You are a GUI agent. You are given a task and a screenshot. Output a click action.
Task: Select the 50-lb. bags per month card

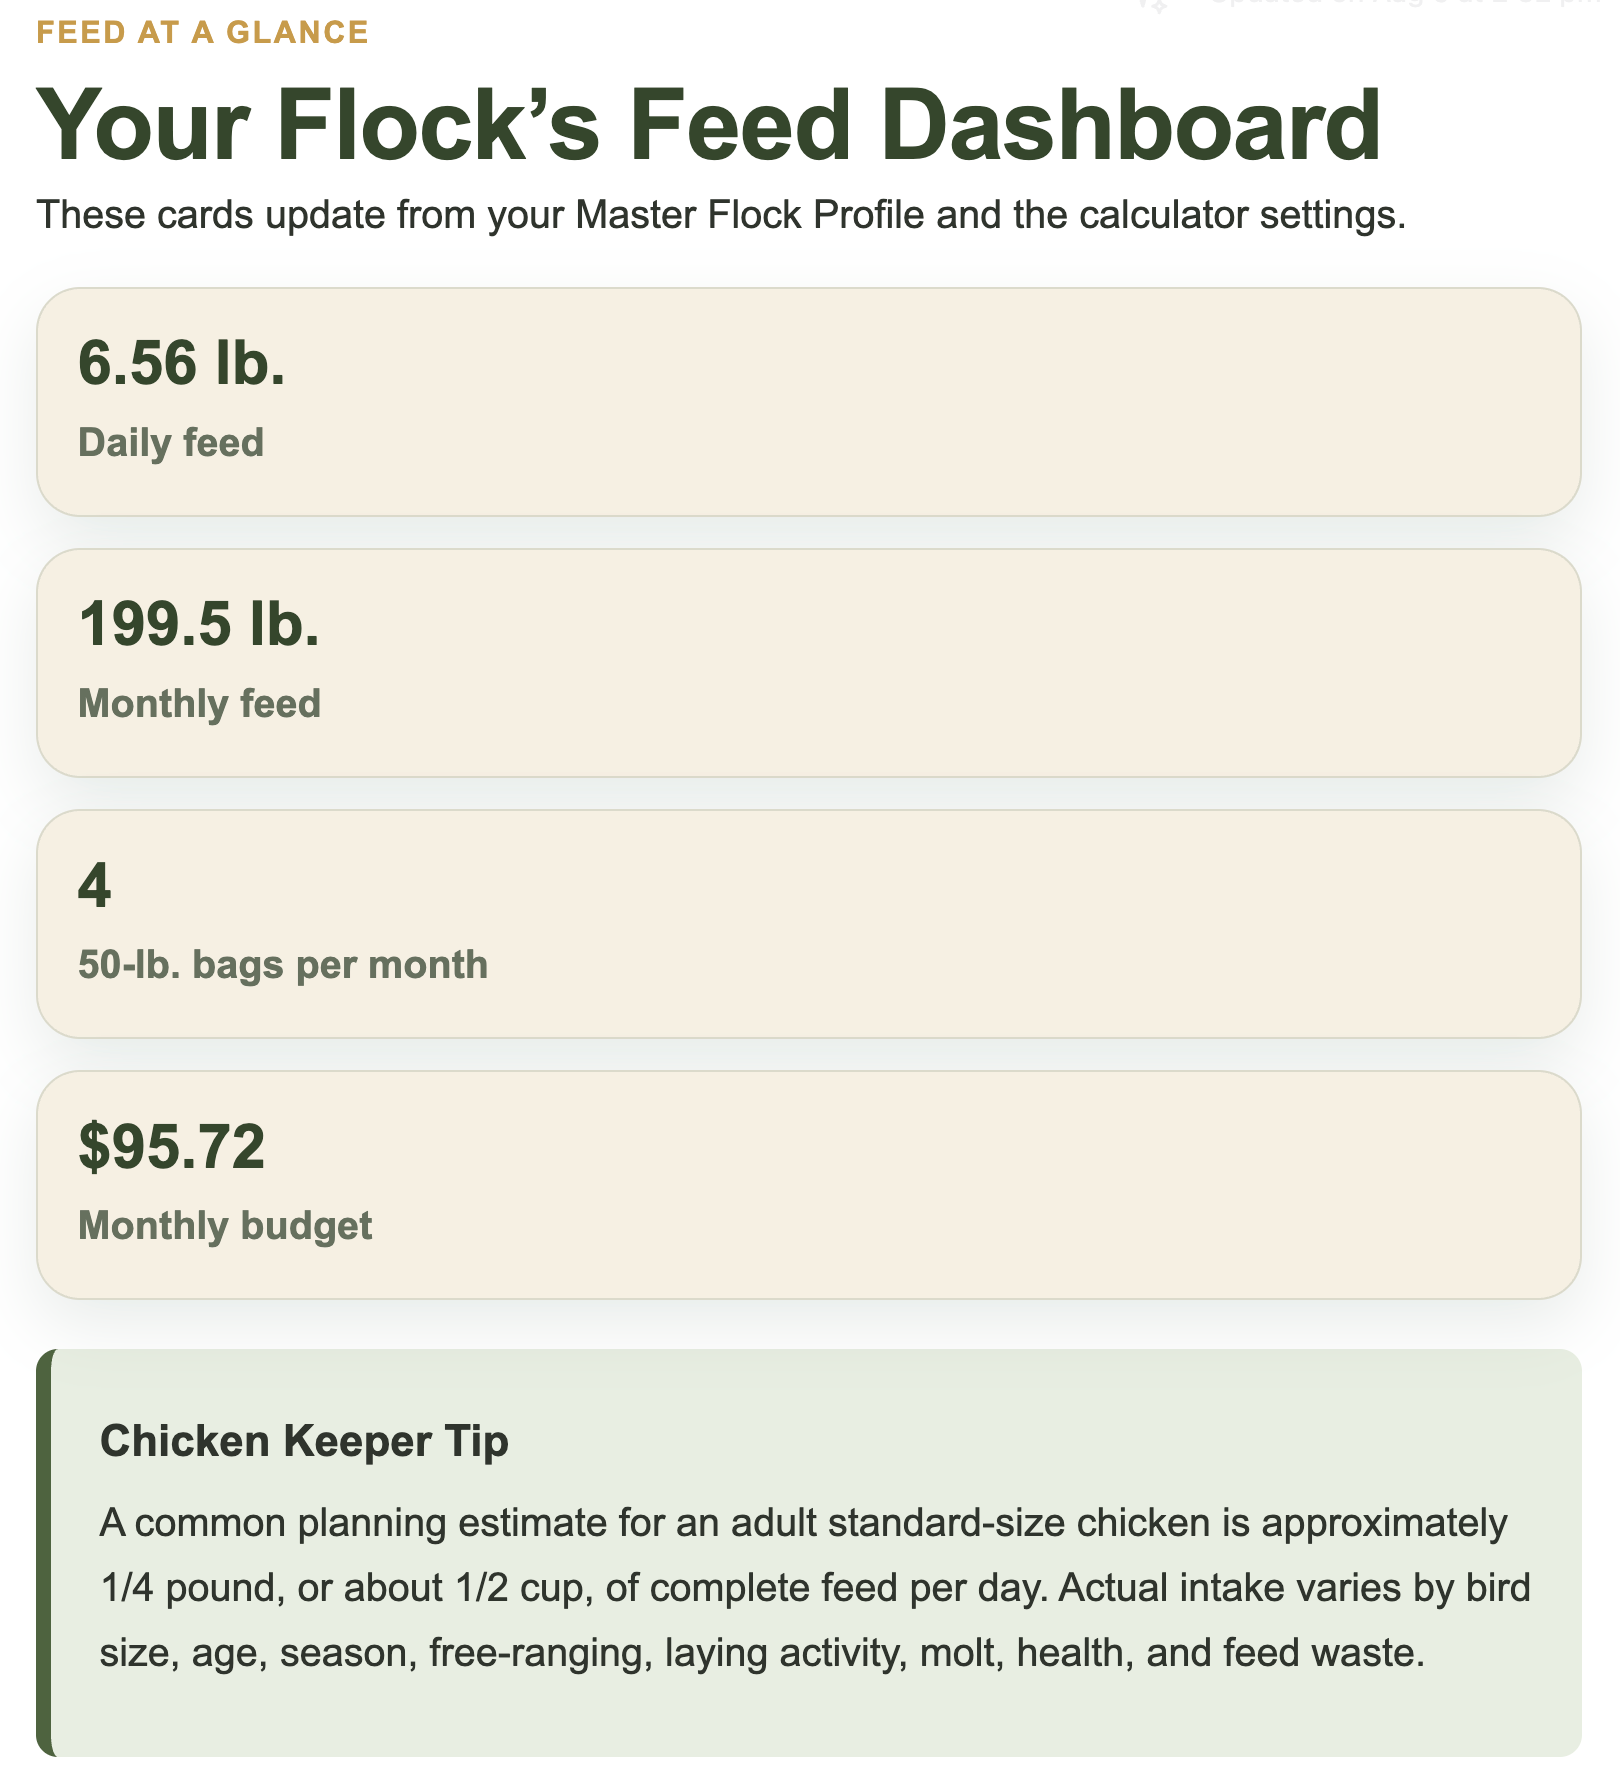pyautogui.click(x=808, y=924)
